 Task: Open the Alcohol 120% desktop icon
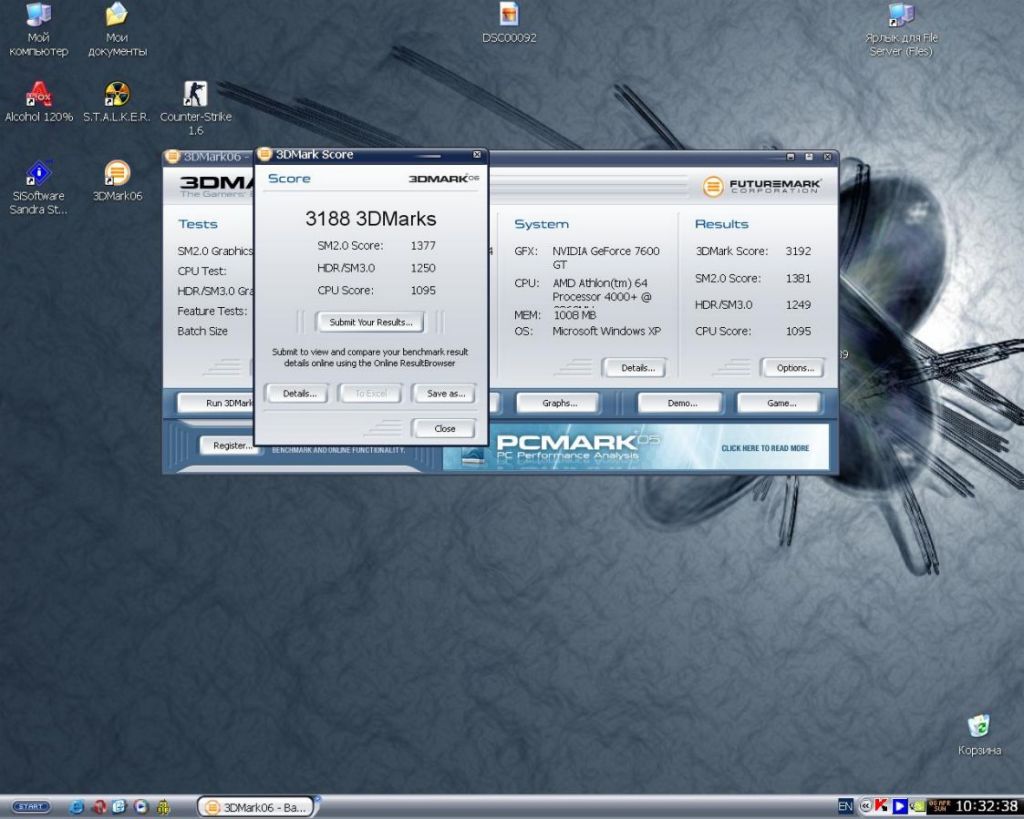pos(38,95)
